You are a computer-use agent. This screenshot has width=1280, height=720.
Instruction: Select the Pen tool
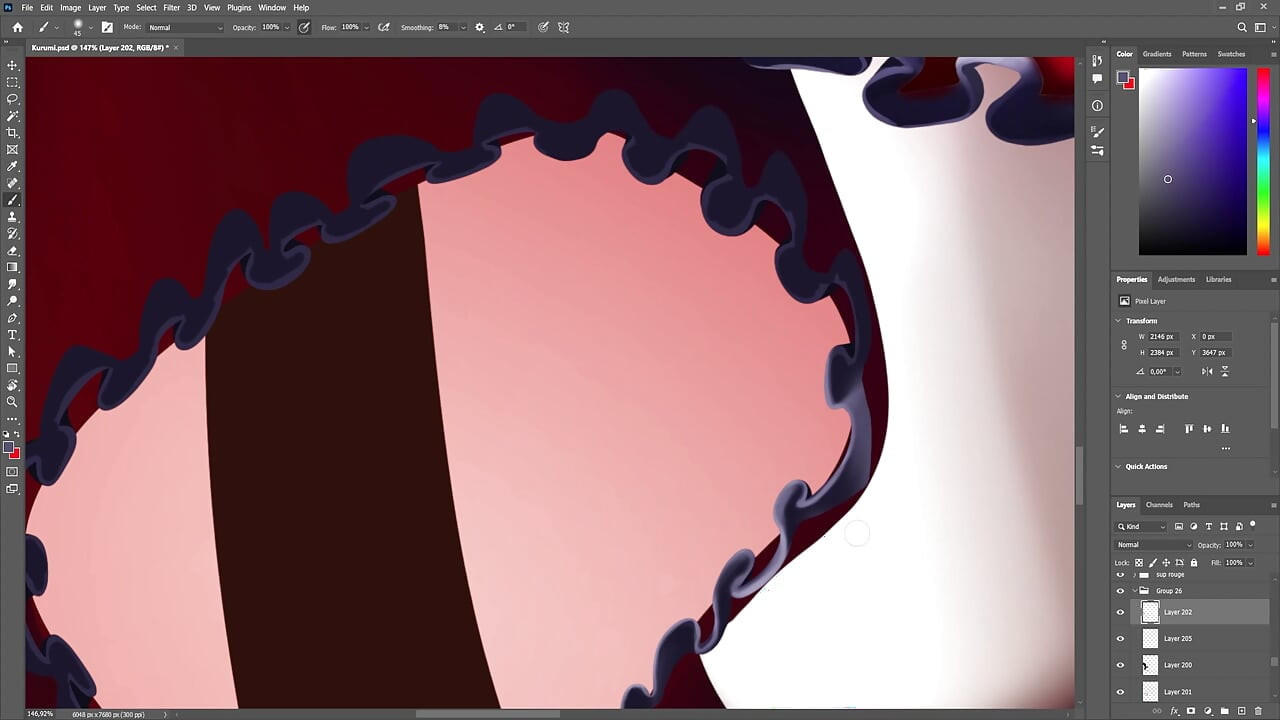[x=13, y=318]
